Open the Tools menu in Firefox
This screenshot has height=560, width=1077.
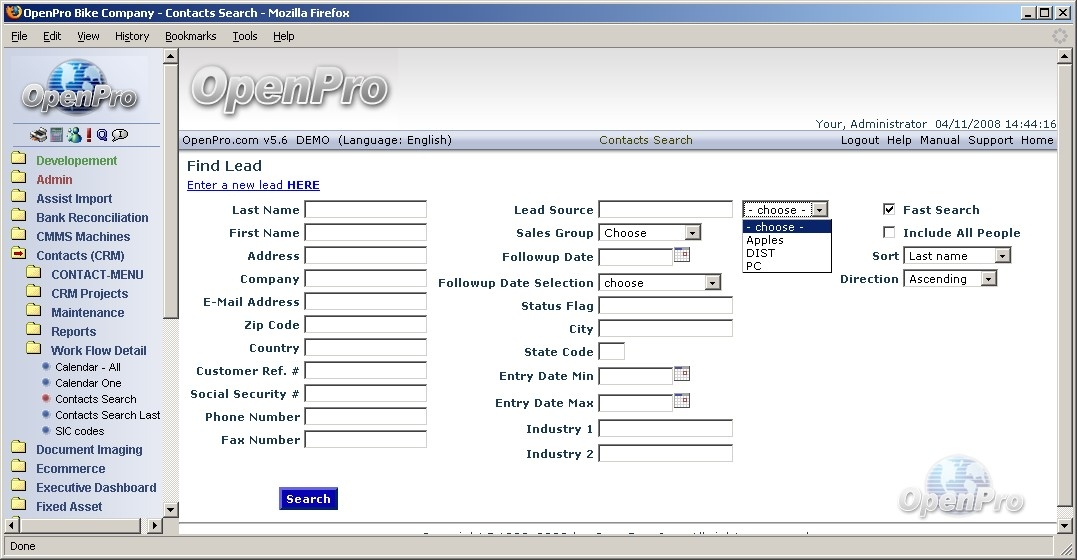pos(244,36)
